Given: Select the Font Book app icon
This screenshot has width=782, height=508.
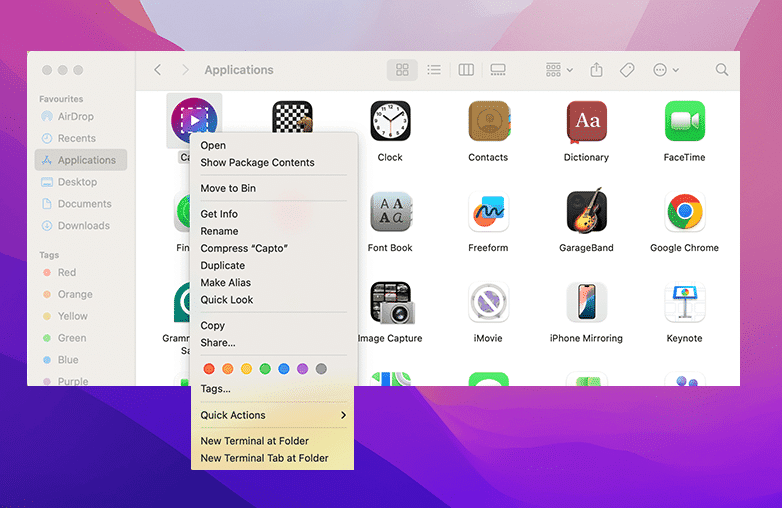Looking at the screenshot, I should click(x=390, y=212).
